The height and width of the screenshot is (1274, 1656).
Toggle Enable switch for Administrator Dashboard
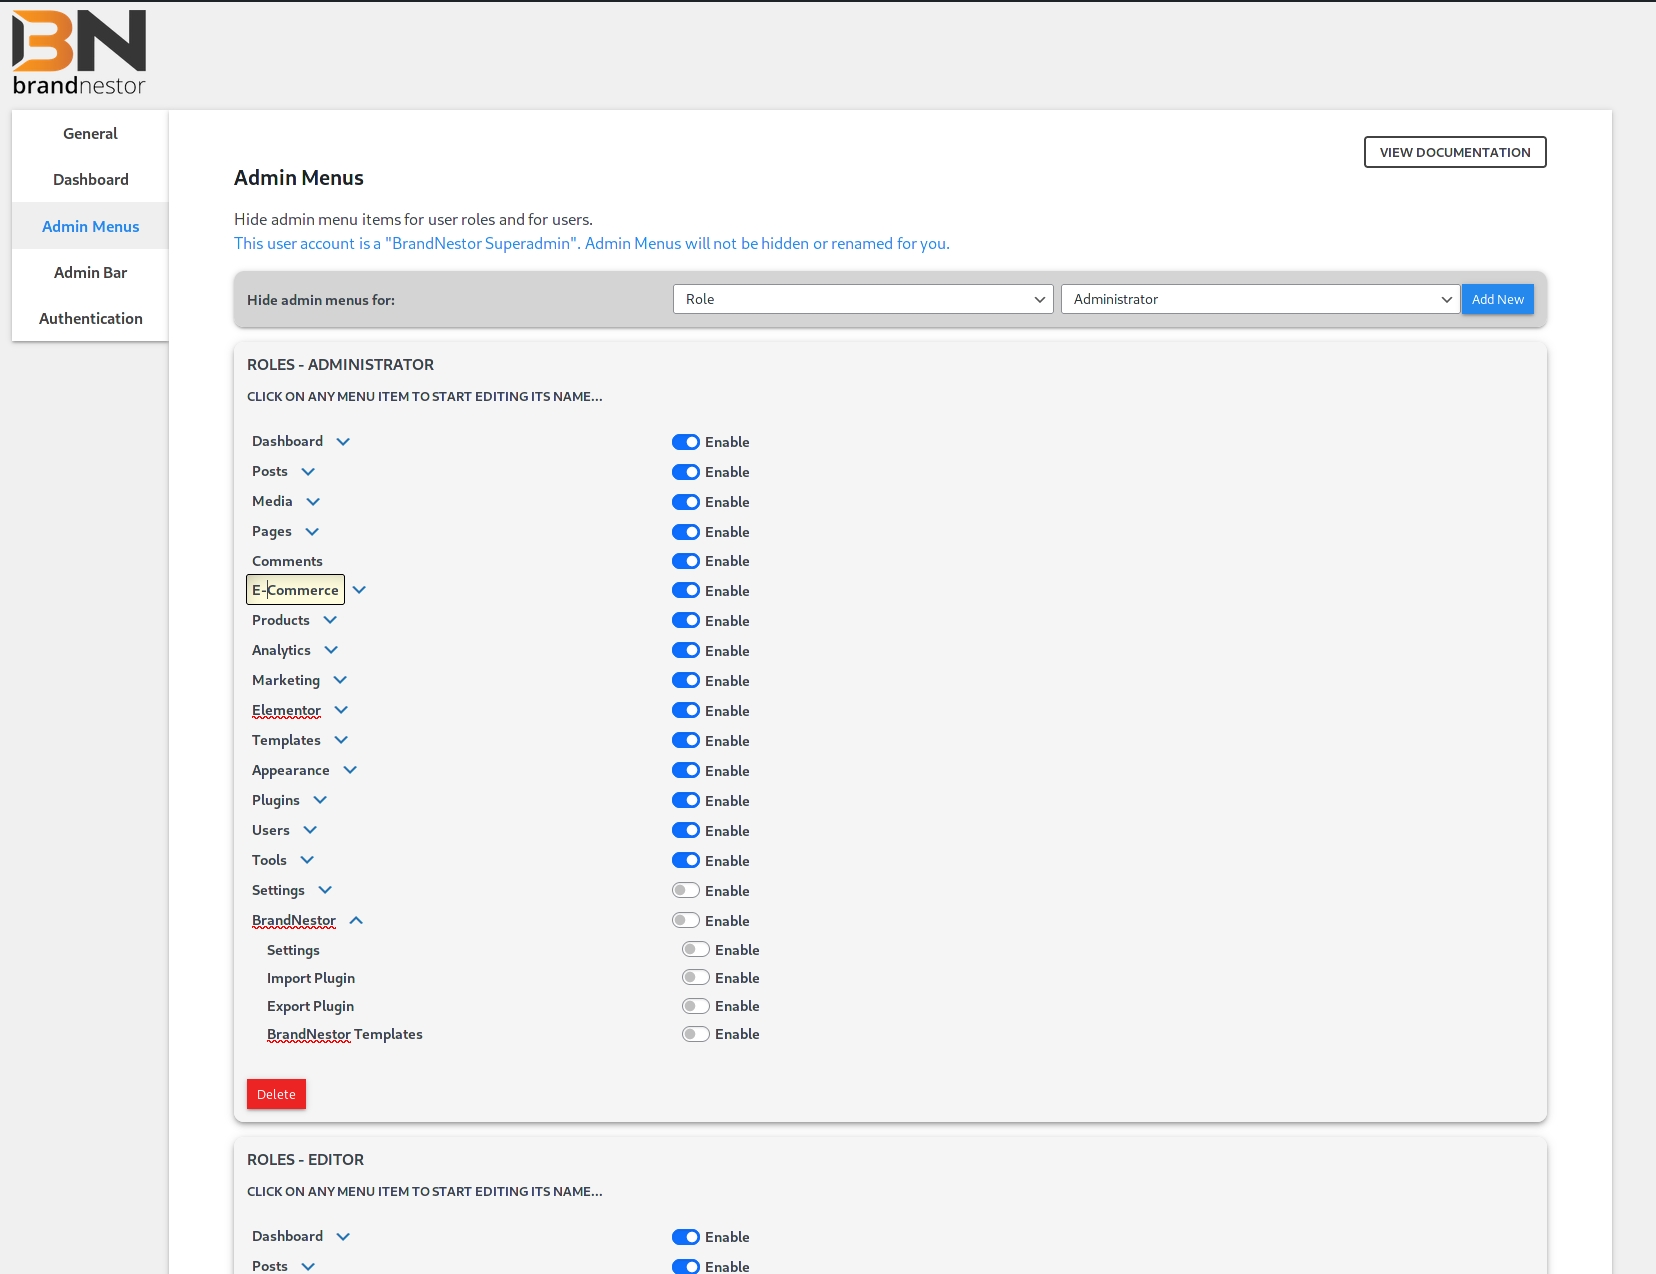686,442
